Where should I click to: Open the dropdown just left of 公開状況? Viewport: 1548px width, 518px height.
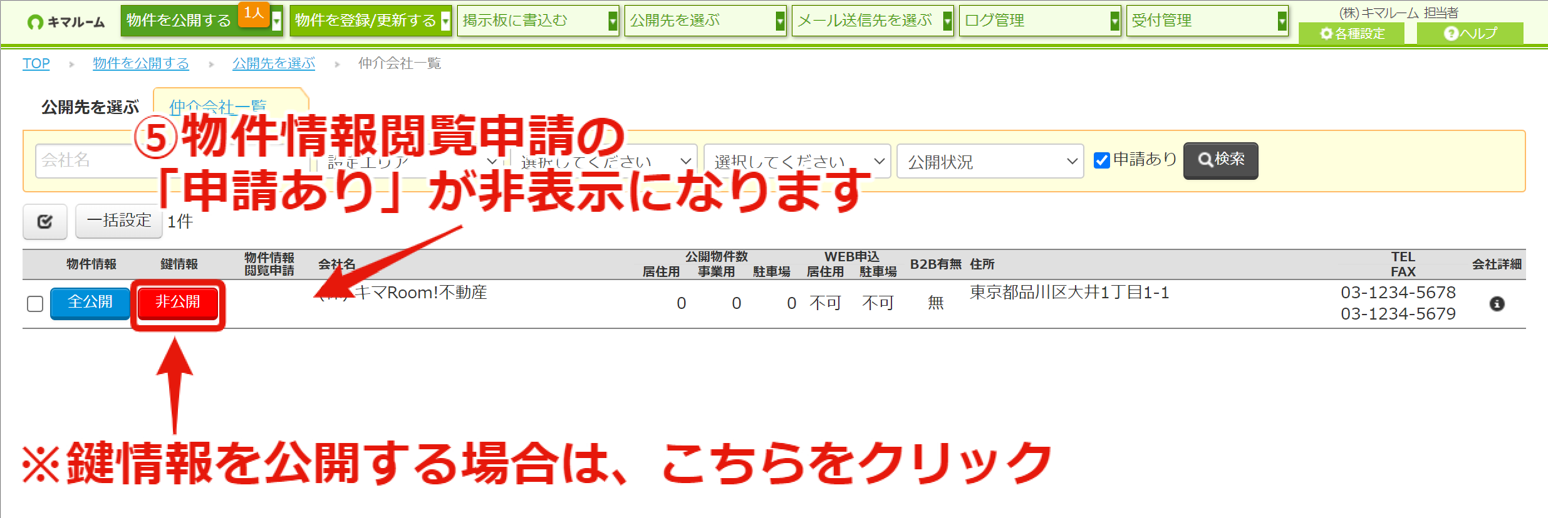click(797, 161)
